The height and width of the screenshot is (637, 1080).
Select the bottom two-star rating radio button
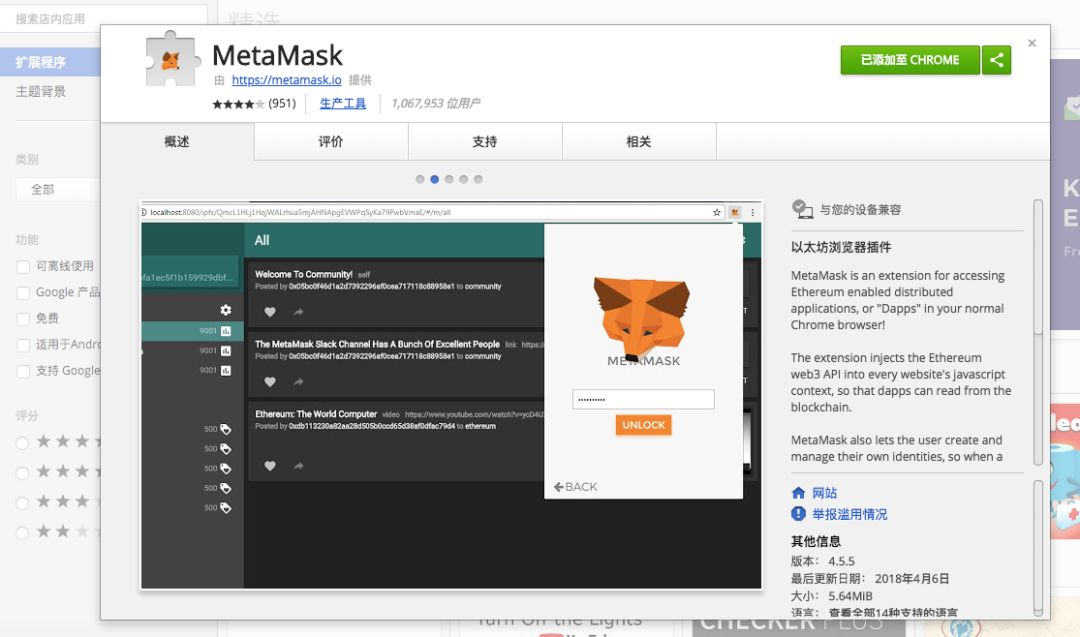23,532
